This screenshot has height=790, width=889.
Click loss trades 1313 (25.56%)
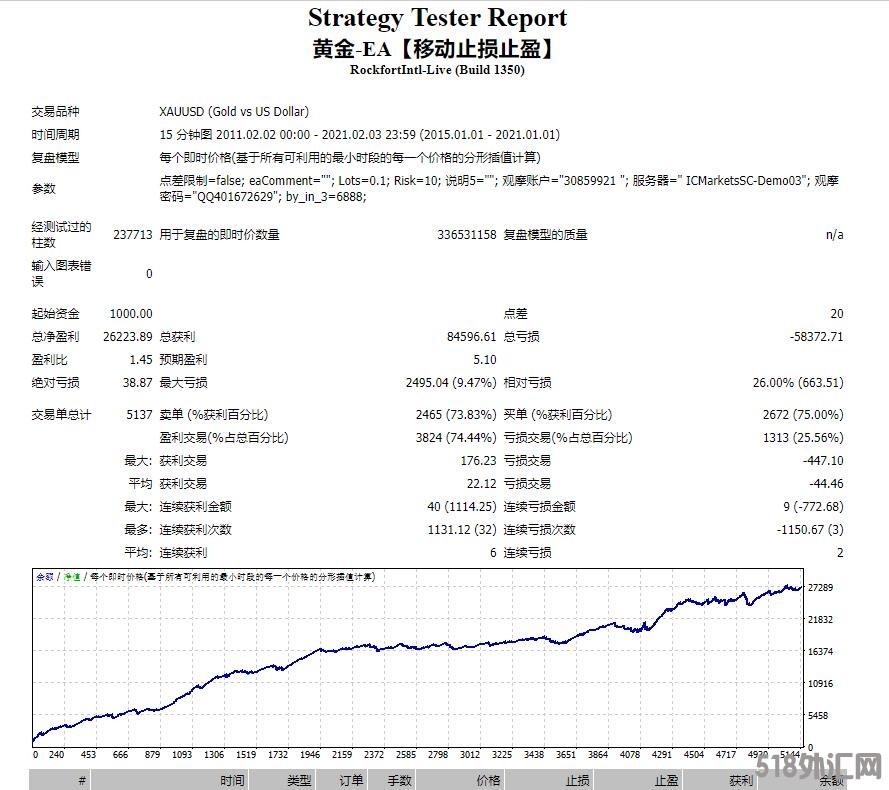(x=803, y=438)
